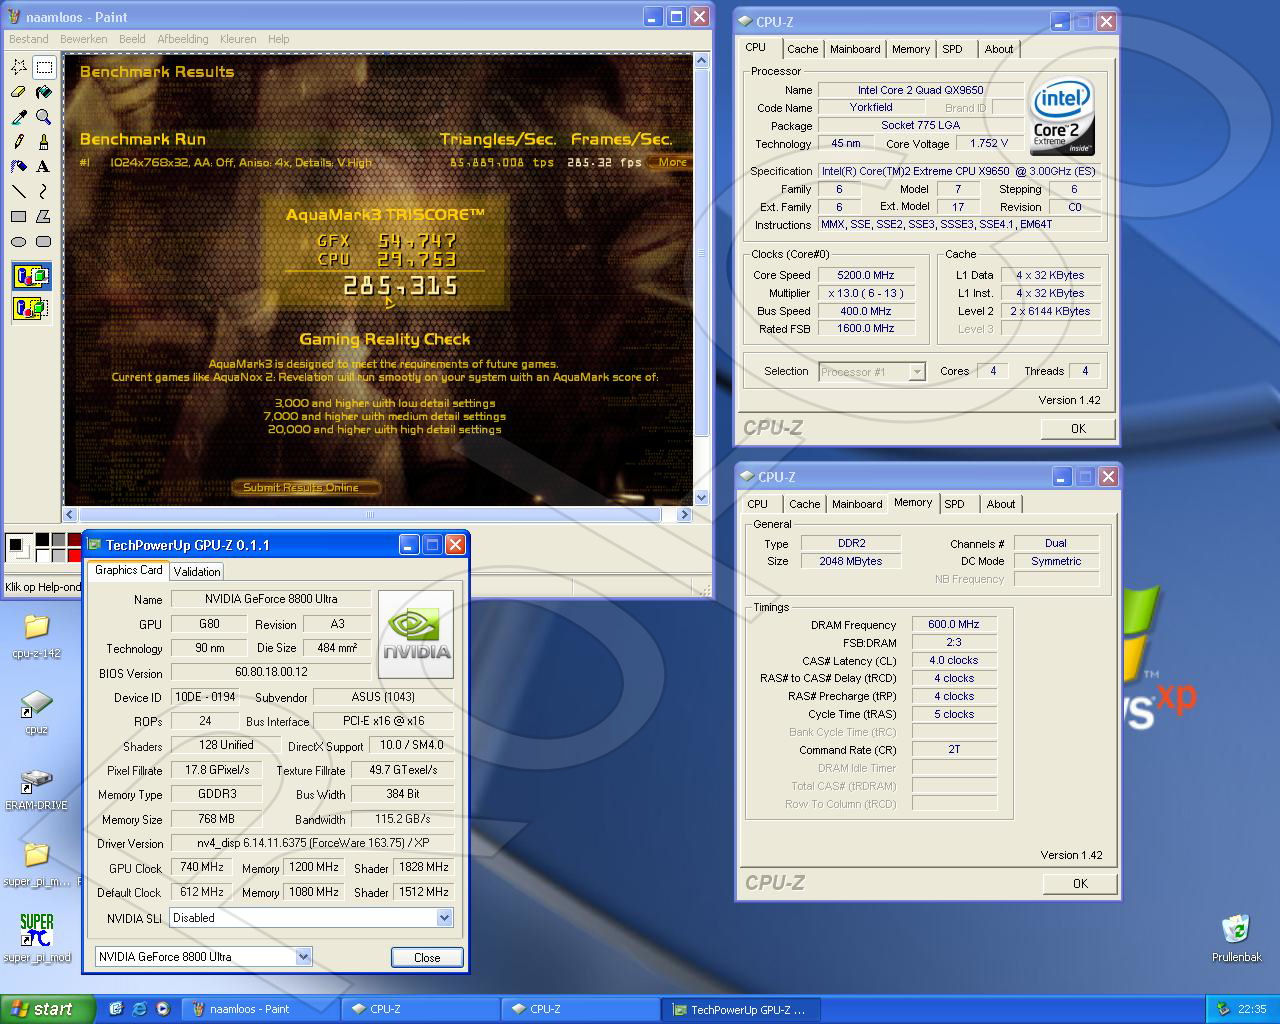Open the Bestand menu in Paint
The width and height of the screenshot is (1280, 1024).
(29, 39)
